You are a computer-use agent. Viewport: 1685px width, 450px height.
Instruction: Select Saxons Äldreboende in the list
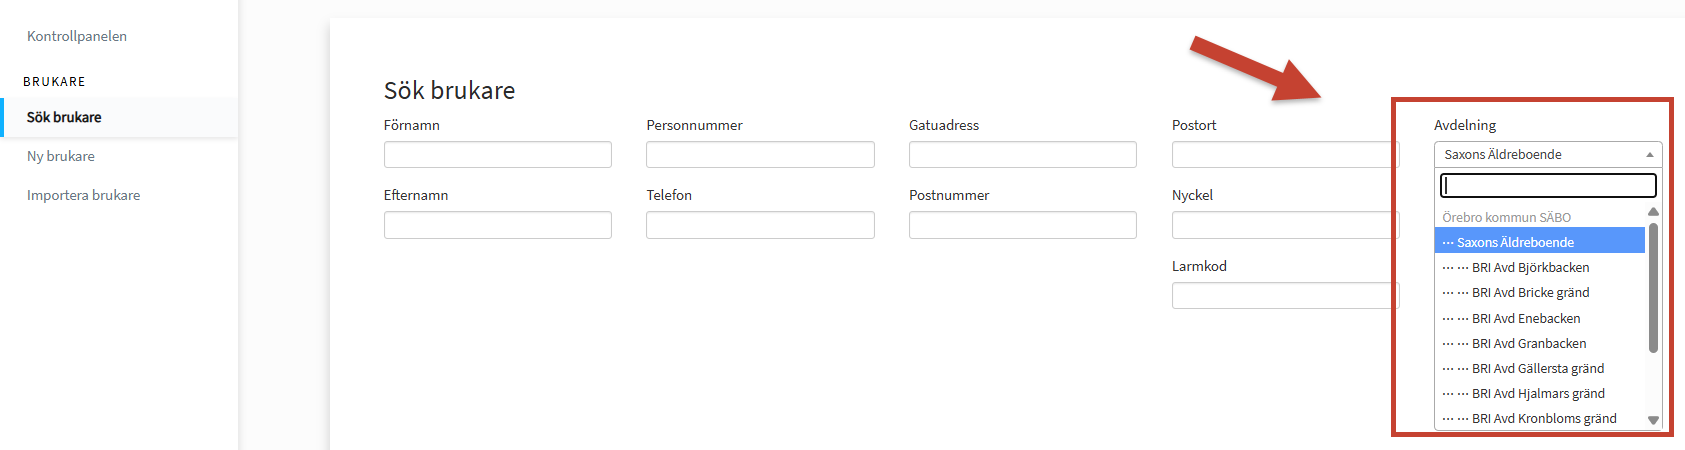pyautogui.click(x=1540, y=241)
